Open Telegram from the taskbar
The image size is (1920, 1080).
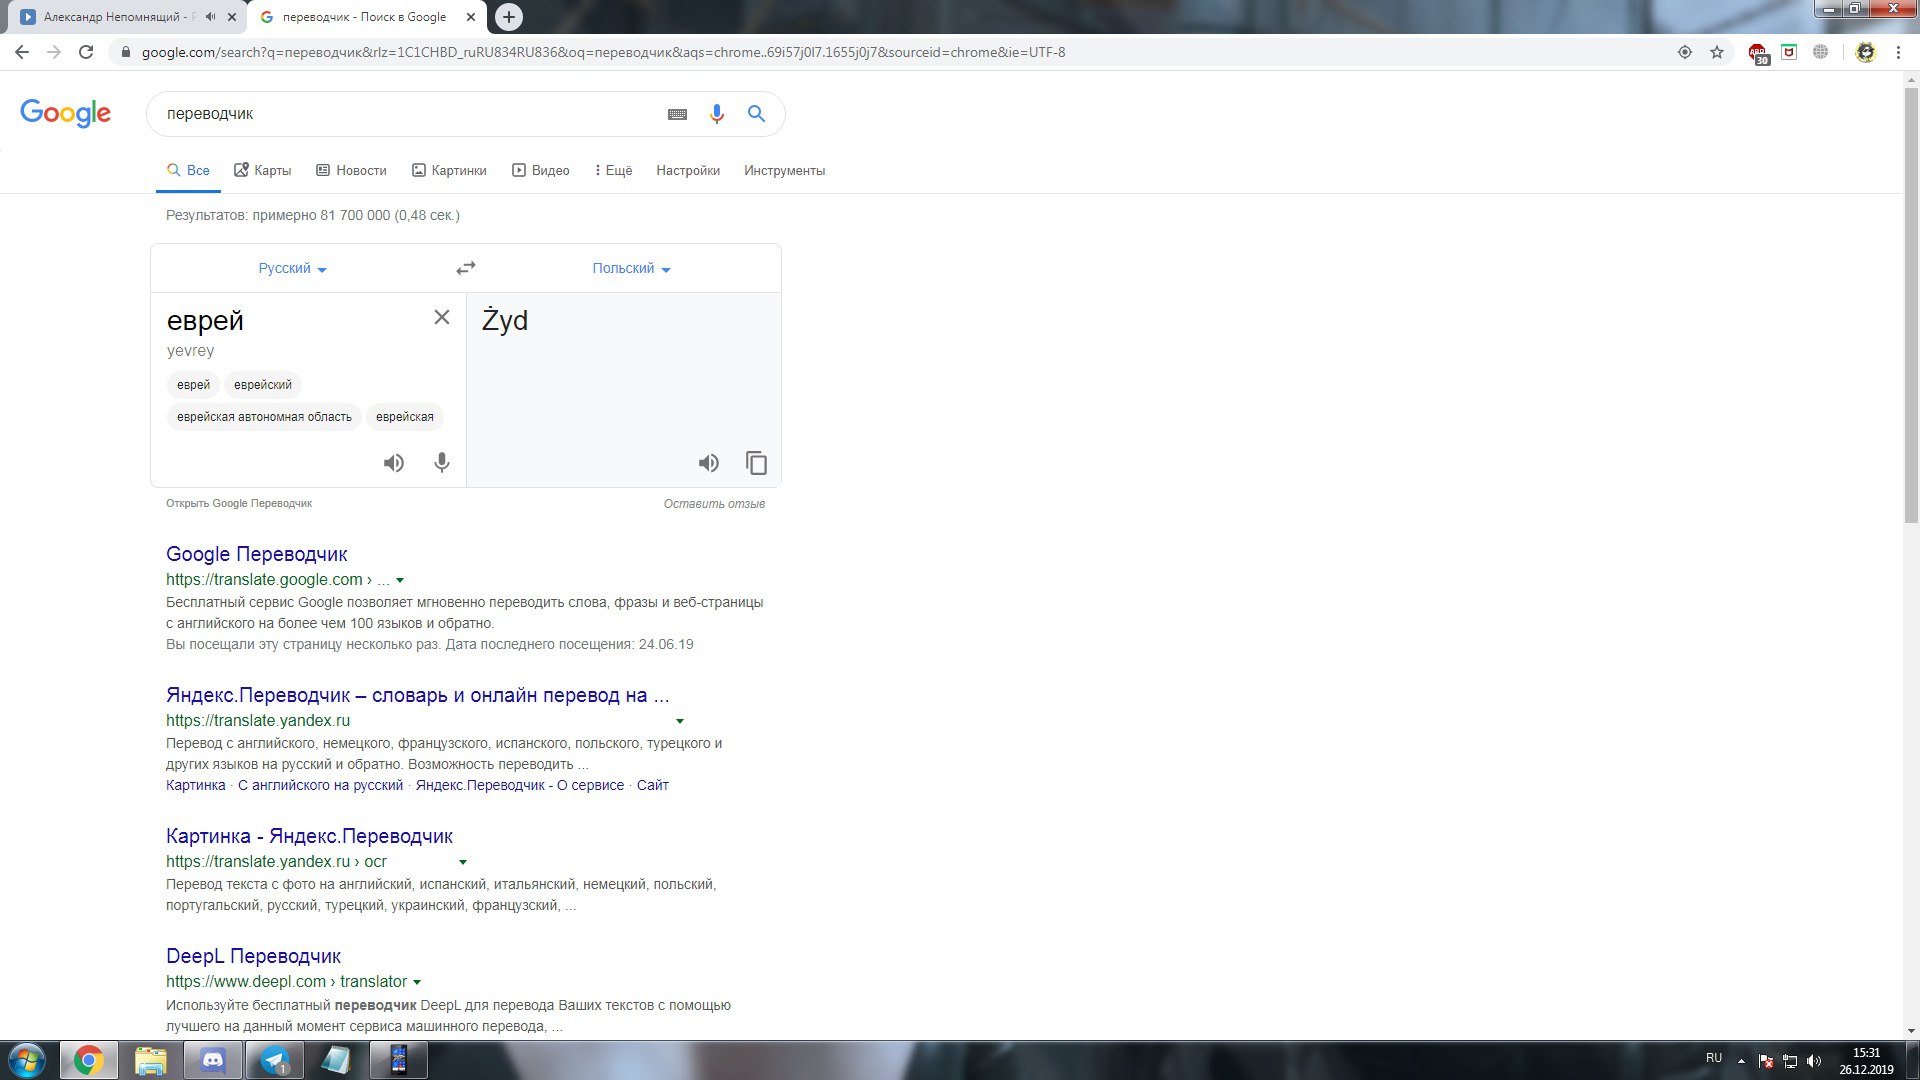coord(275,1060)
